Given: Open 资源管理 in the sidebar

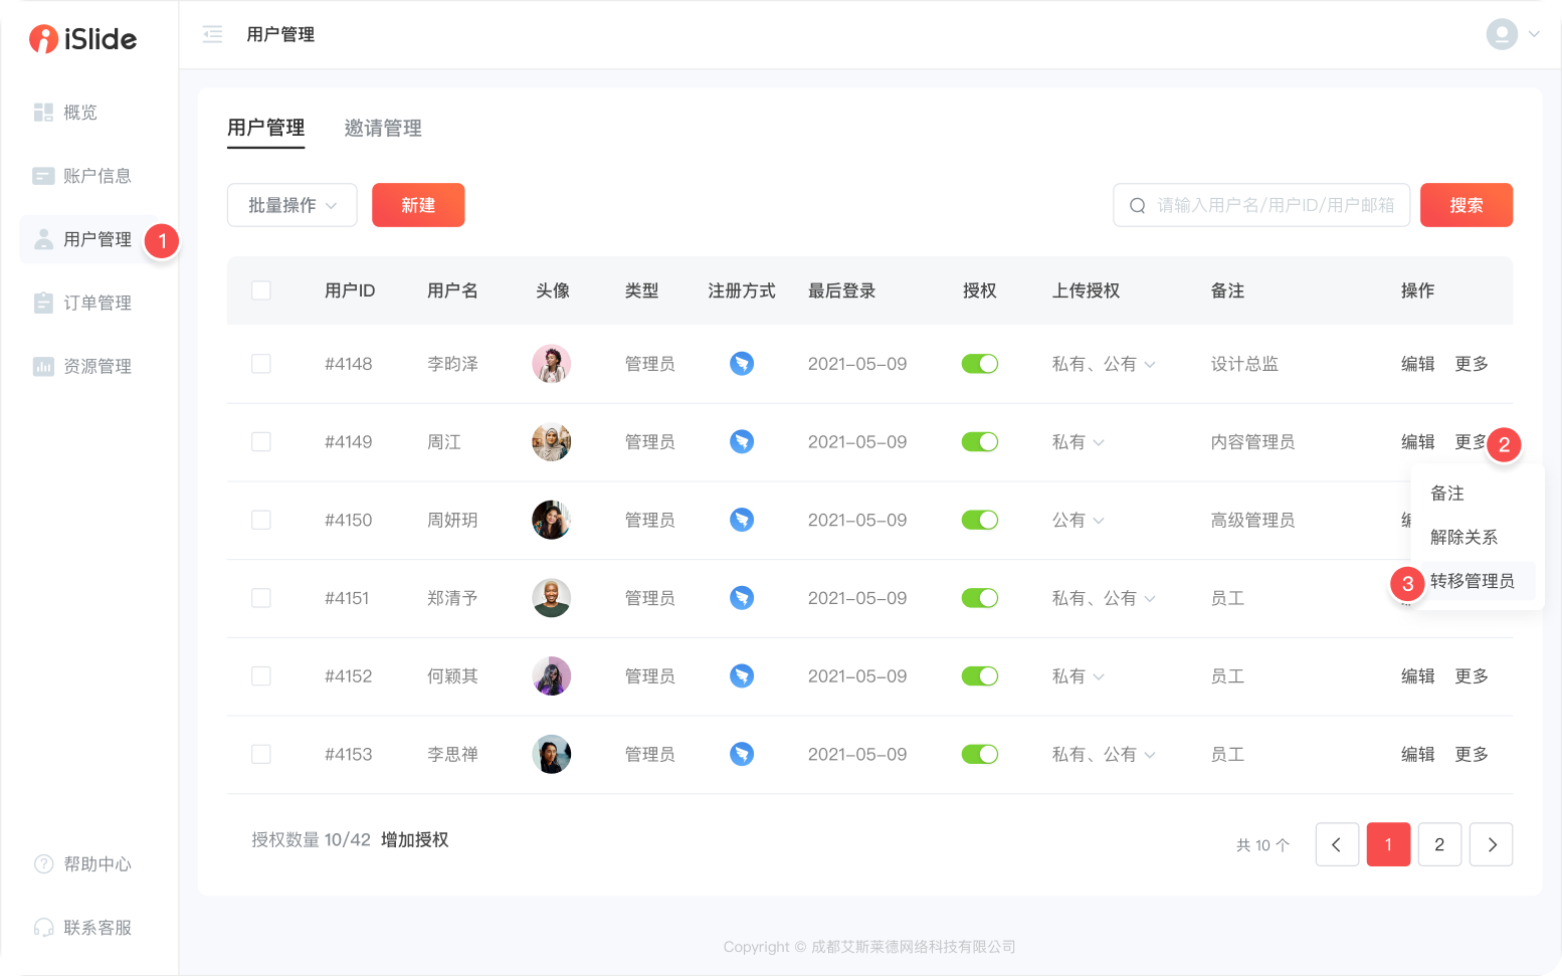Looking at the screenshot, I should tap(96, 366).
